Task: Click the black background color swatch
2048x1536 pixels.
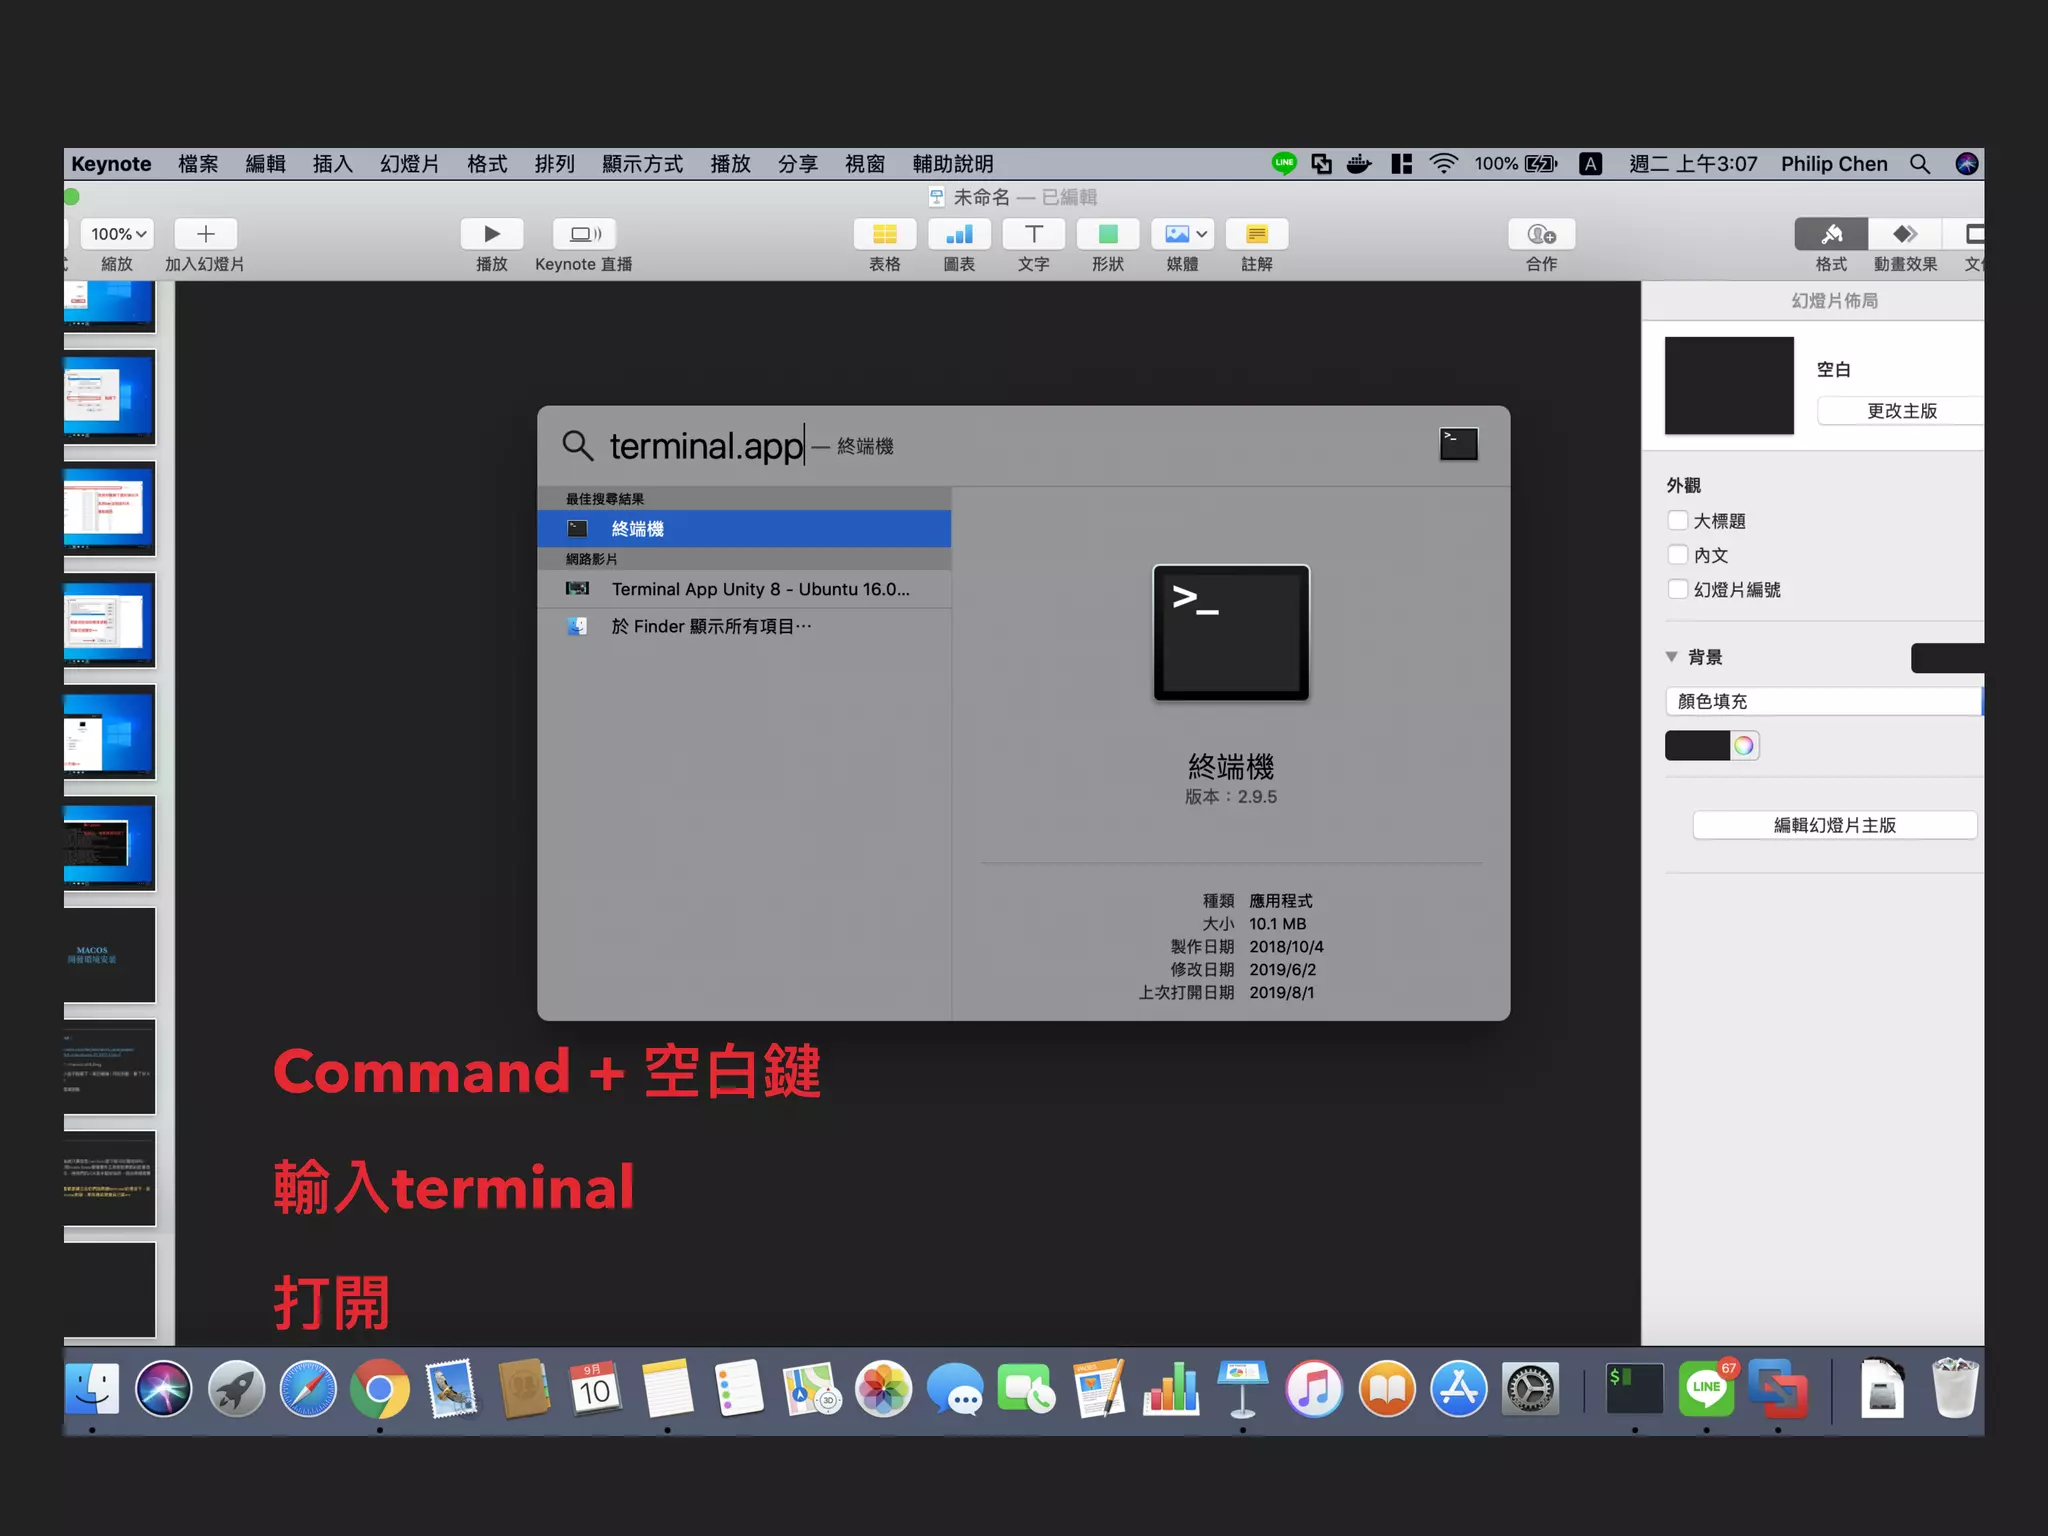Action: point(1697,745)
